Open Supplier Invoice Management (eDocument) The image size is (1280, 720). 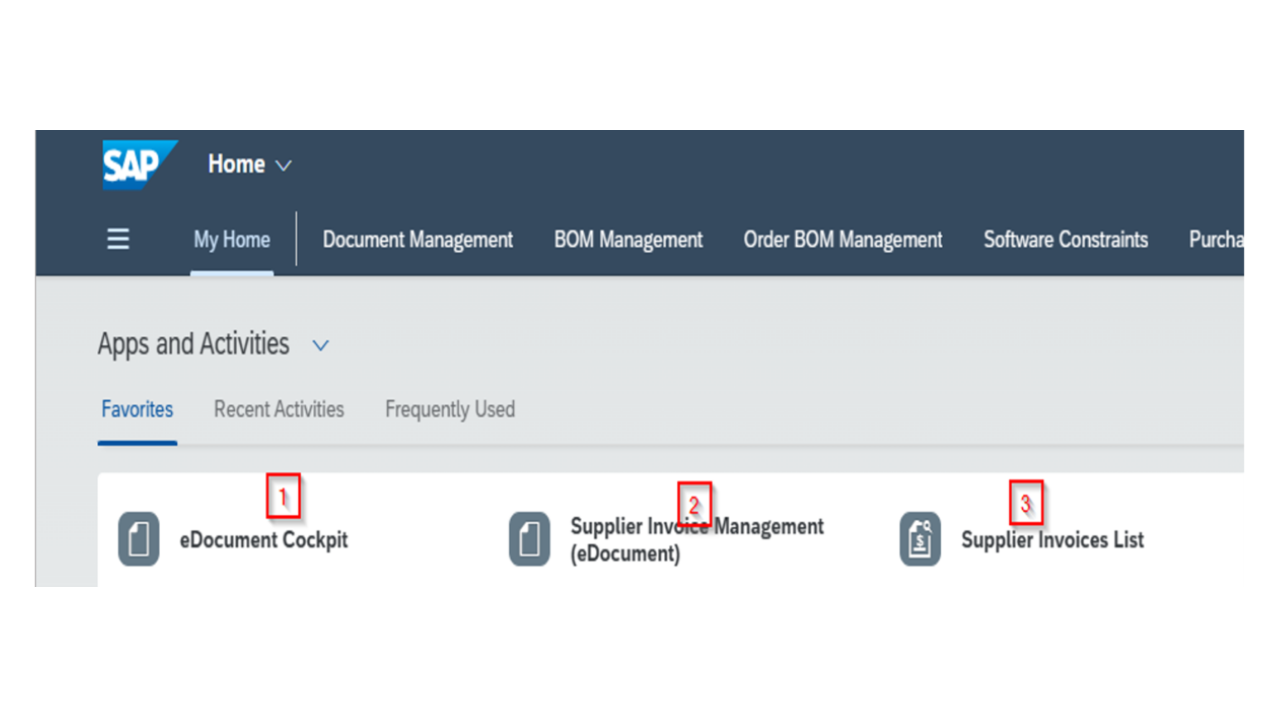click(697, 540)
